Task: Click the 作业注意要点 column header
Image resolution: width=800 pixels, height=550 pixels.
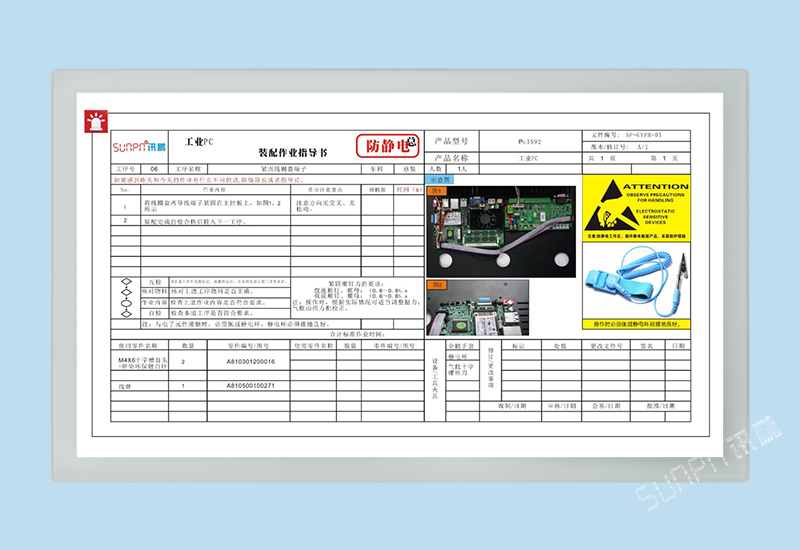Action: point(326,190)
